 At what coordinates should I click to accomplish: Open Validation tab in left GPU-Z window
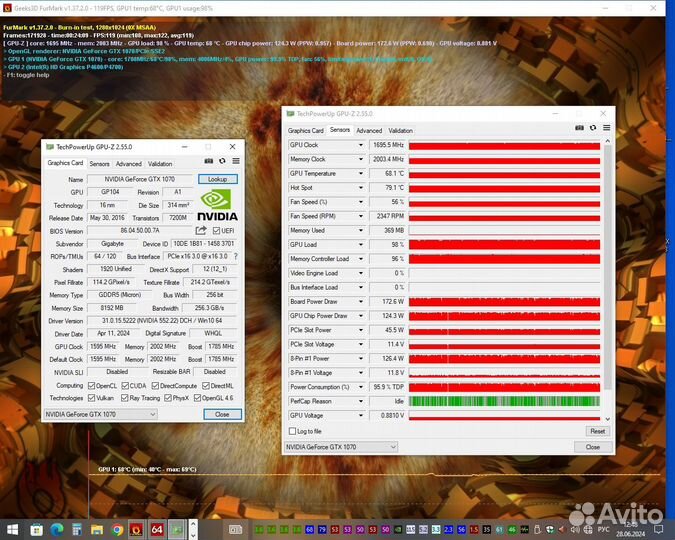[160, 164]
